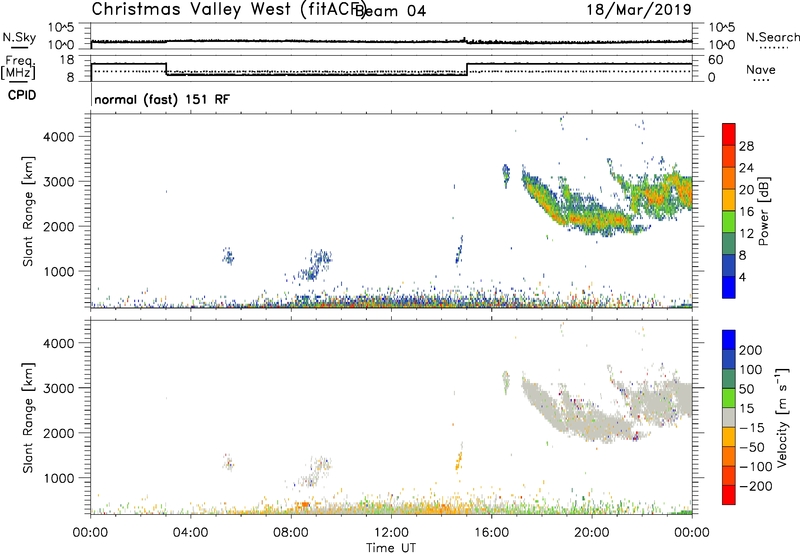800x554 pixels.
Task: Click the '20:00' time axis tick label
Action: tap(591, 533)
